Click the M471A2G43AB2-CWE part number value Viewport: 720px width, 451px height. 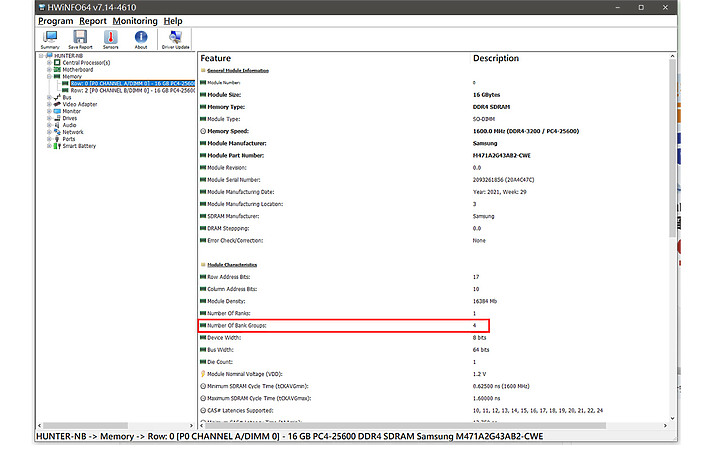pyautogui.click(x=501, y=156)
